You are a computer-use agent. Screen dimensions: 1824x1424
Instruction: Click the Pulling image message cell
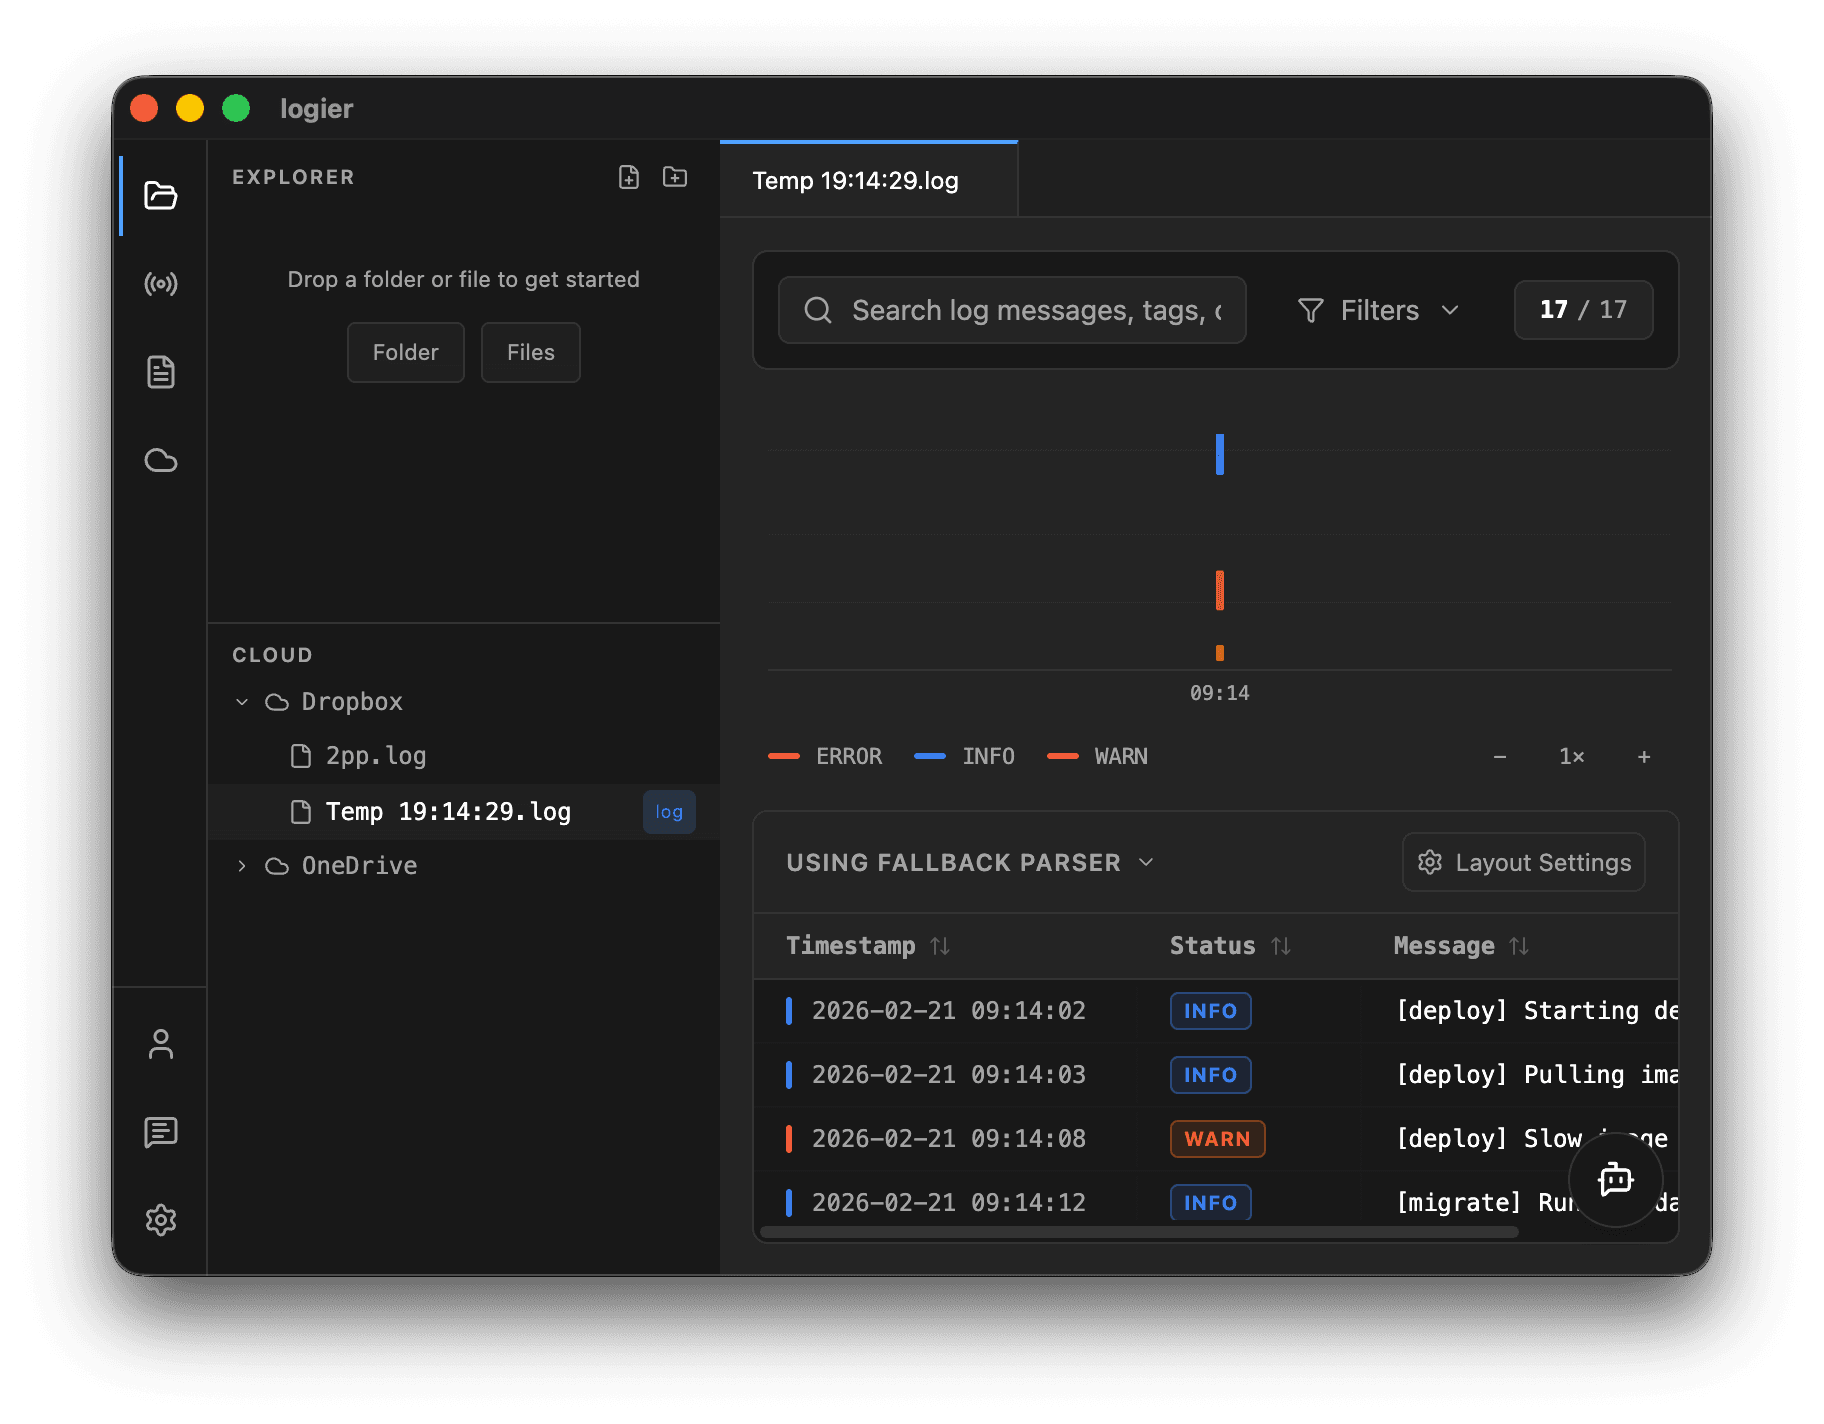pos(1536,1075)
